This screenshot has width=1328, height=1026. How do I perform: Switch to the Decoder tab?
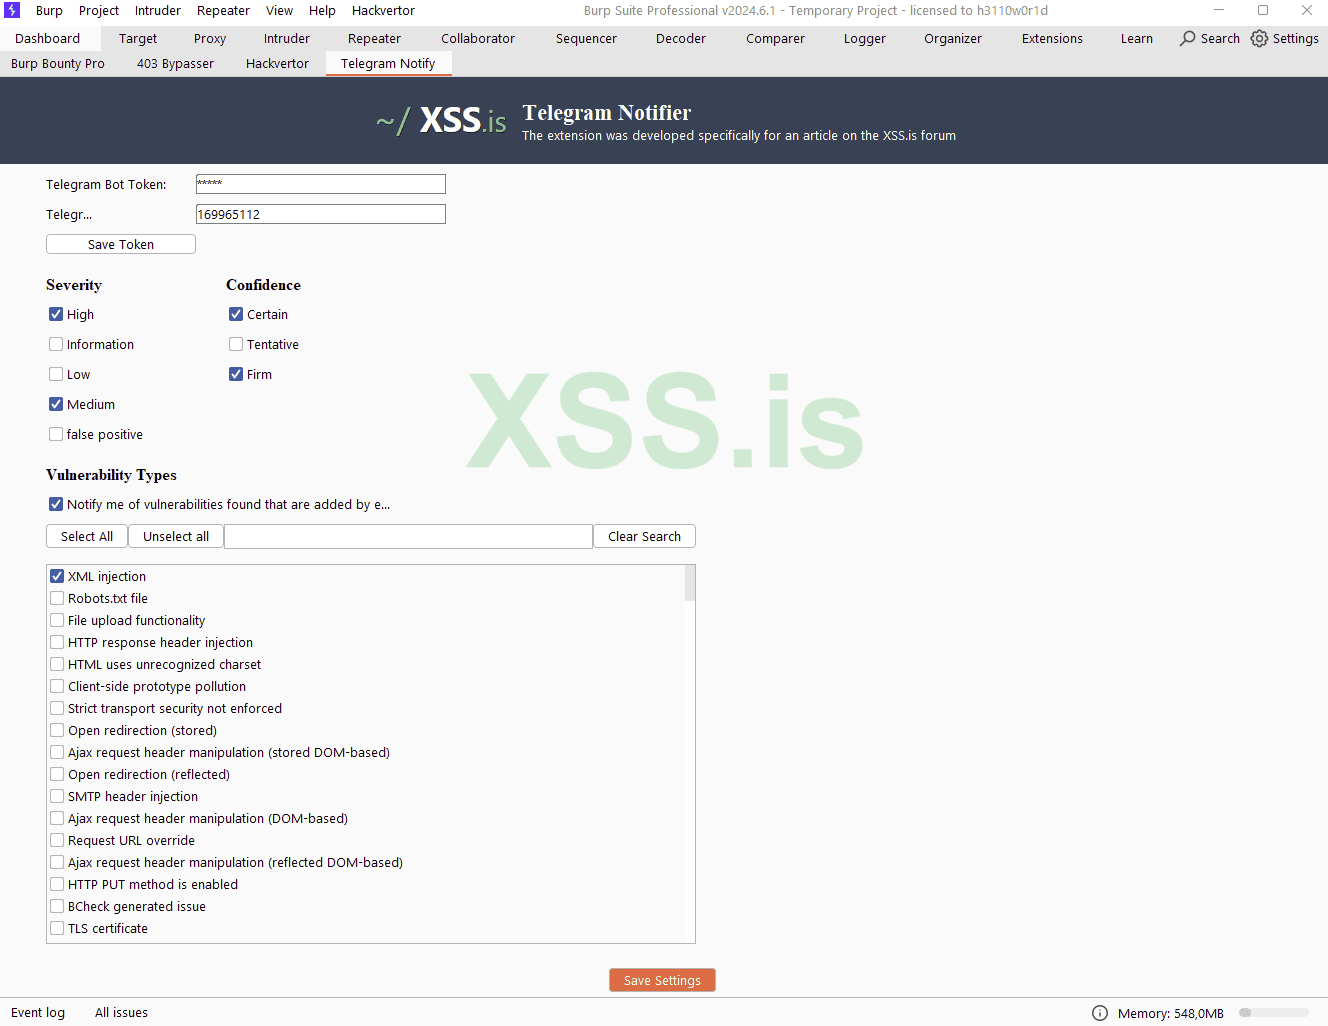[x=681, y=38]
